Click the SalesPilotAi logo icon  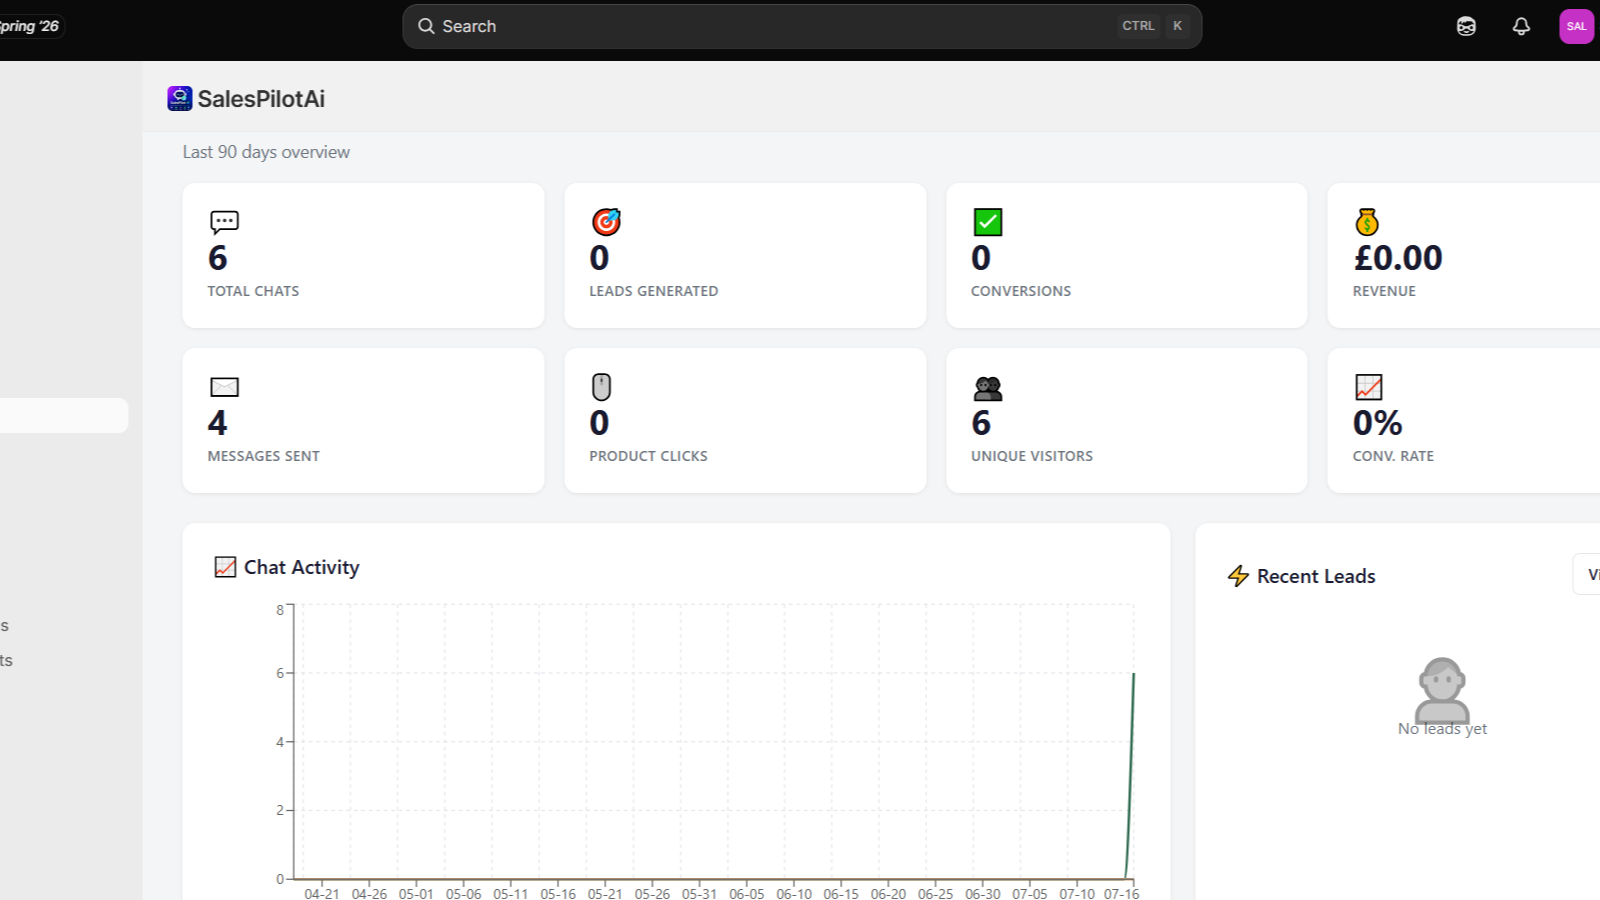point(180,98)
